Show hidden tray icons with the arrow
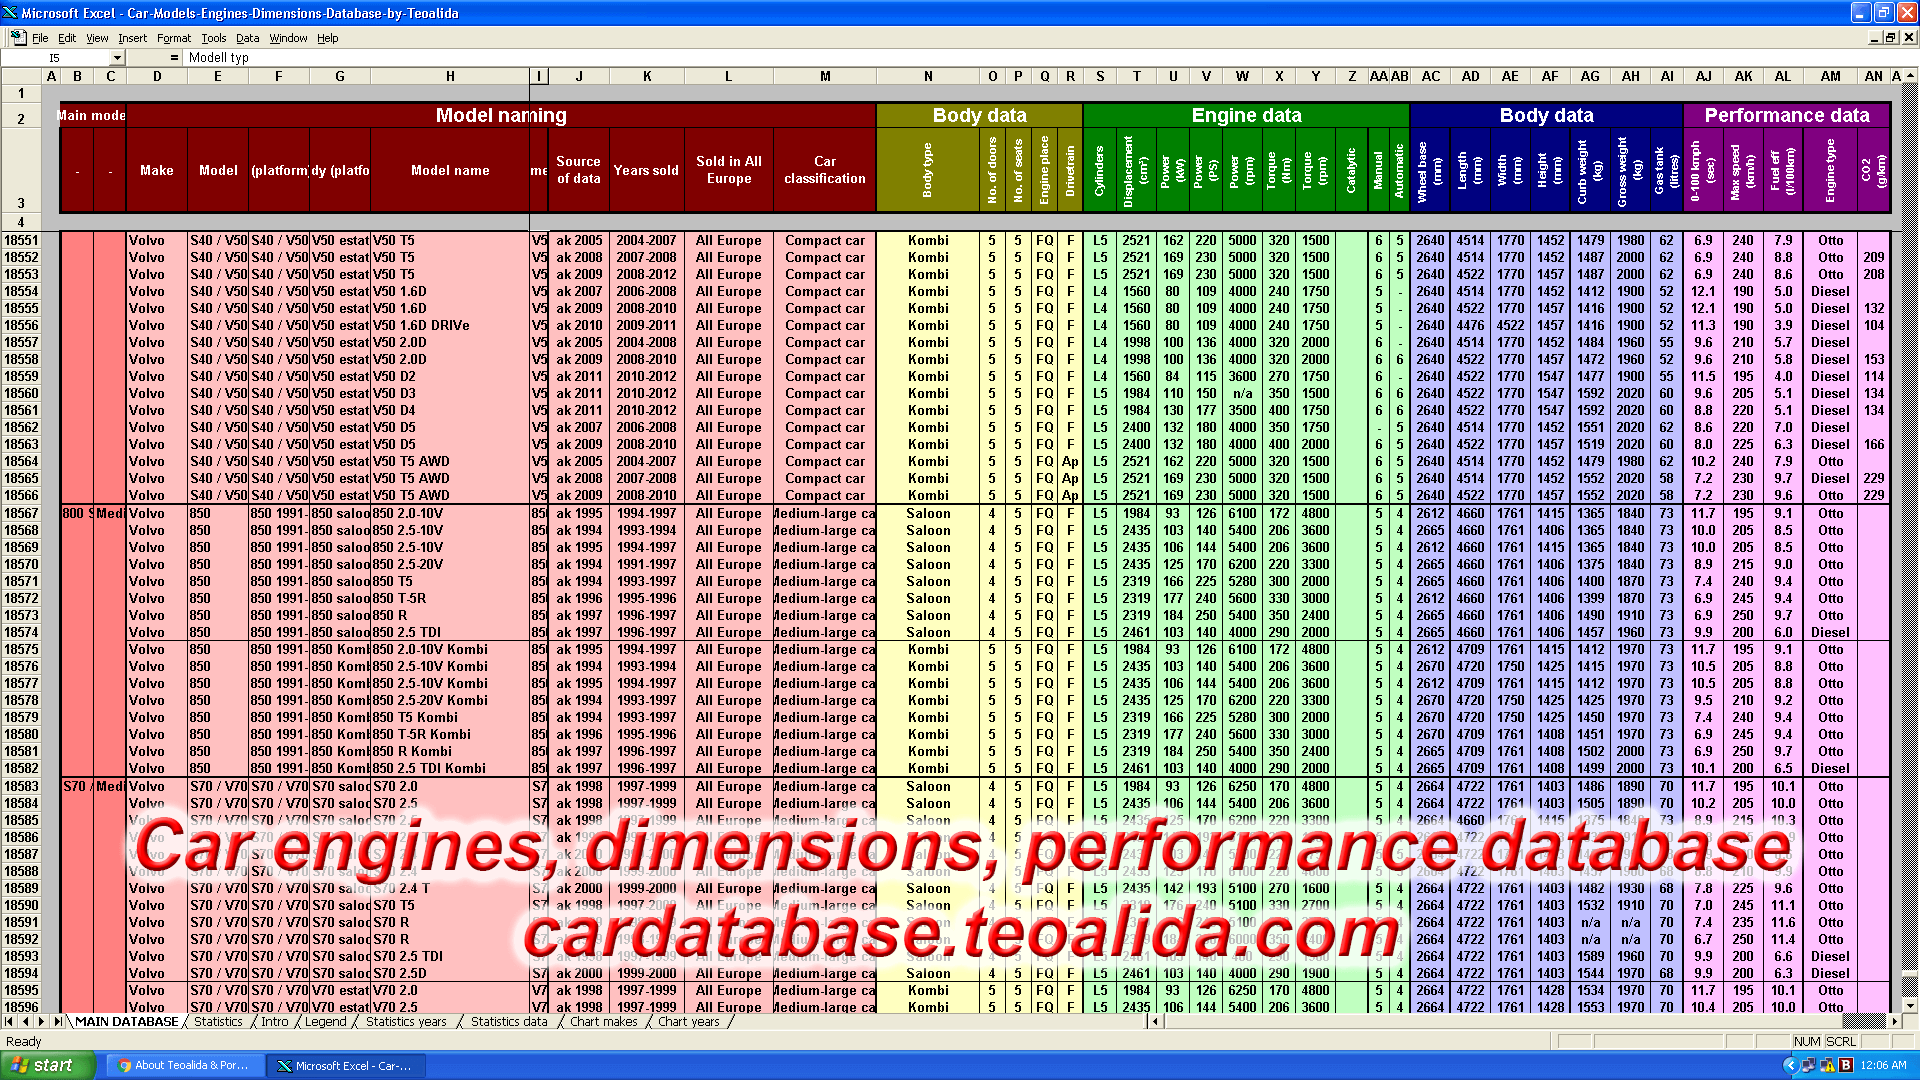Image resolution: width=1920 pixels, height=1080 pixels. [1790, 1066]
